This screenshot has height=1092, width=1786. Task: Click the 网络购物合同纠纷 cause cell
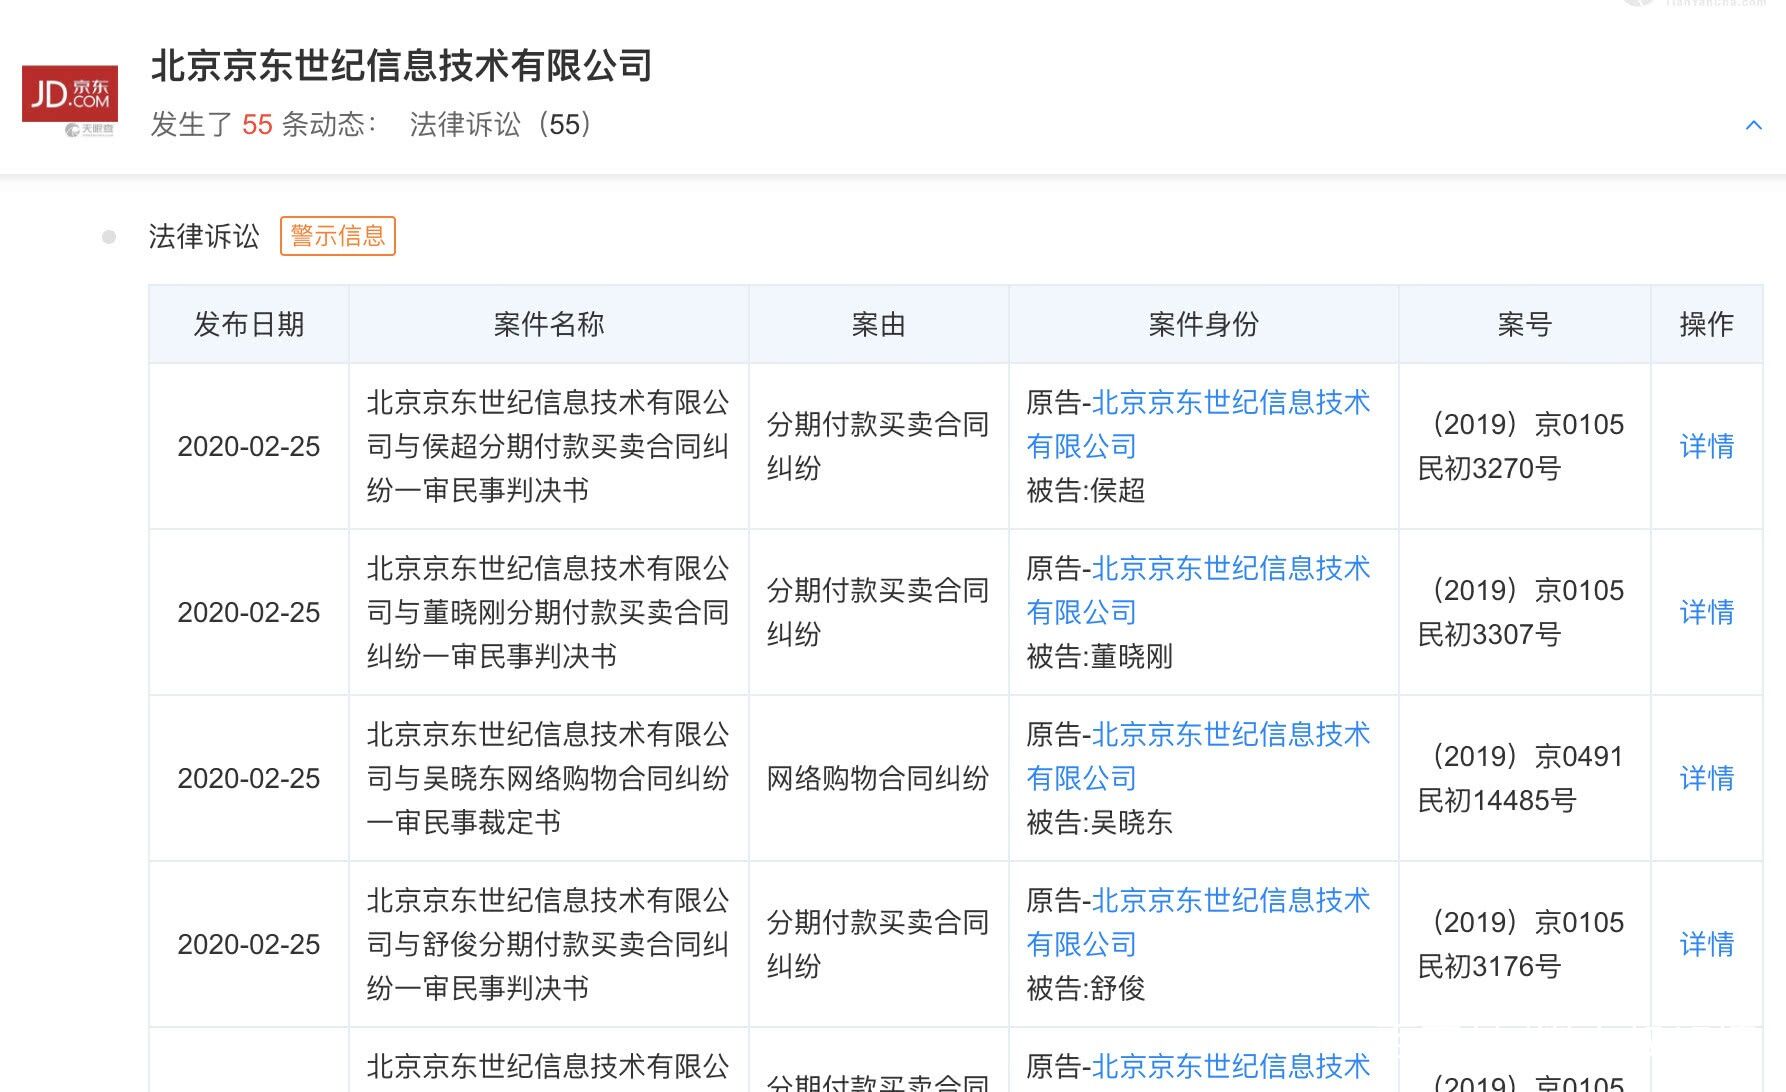click(878, 778)
